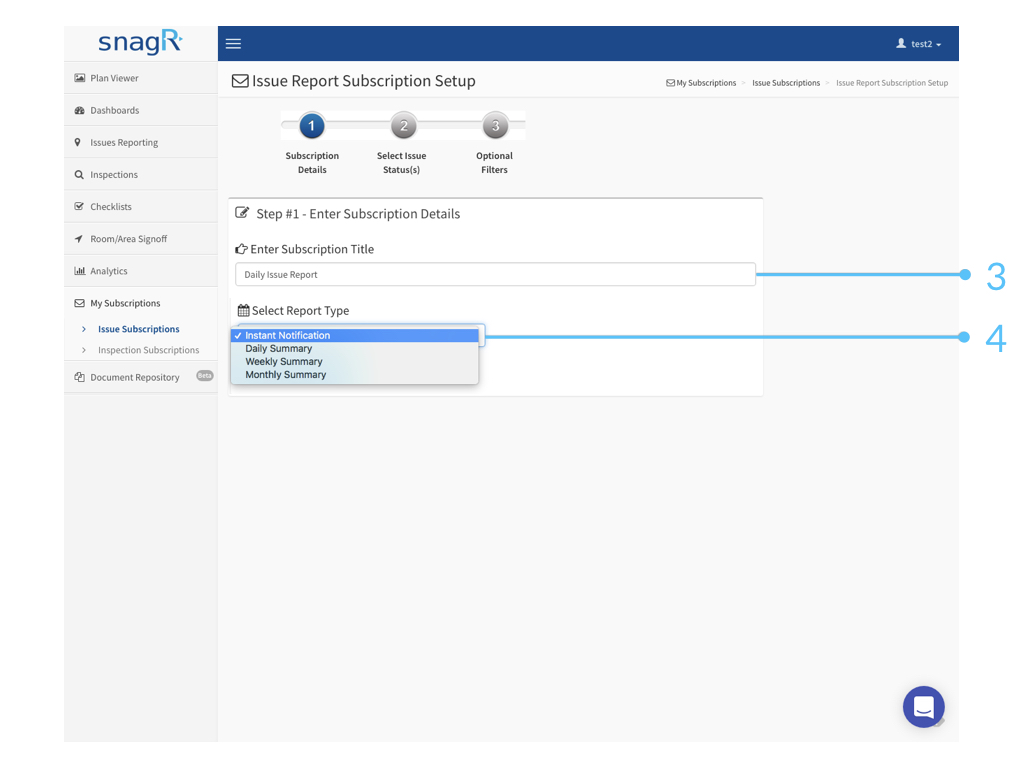Viewport: 1024px width, 768px height.
Task: Click the My Subscriptions envelope icon in the sidebar
Action: [x=80, y=303]
